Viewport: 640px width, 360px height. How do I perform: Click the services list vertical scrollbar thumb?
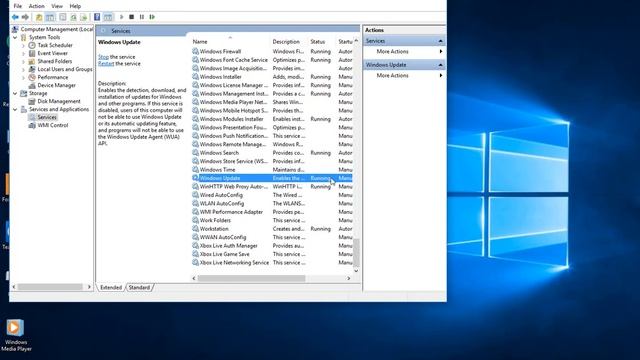click(356, 252)
